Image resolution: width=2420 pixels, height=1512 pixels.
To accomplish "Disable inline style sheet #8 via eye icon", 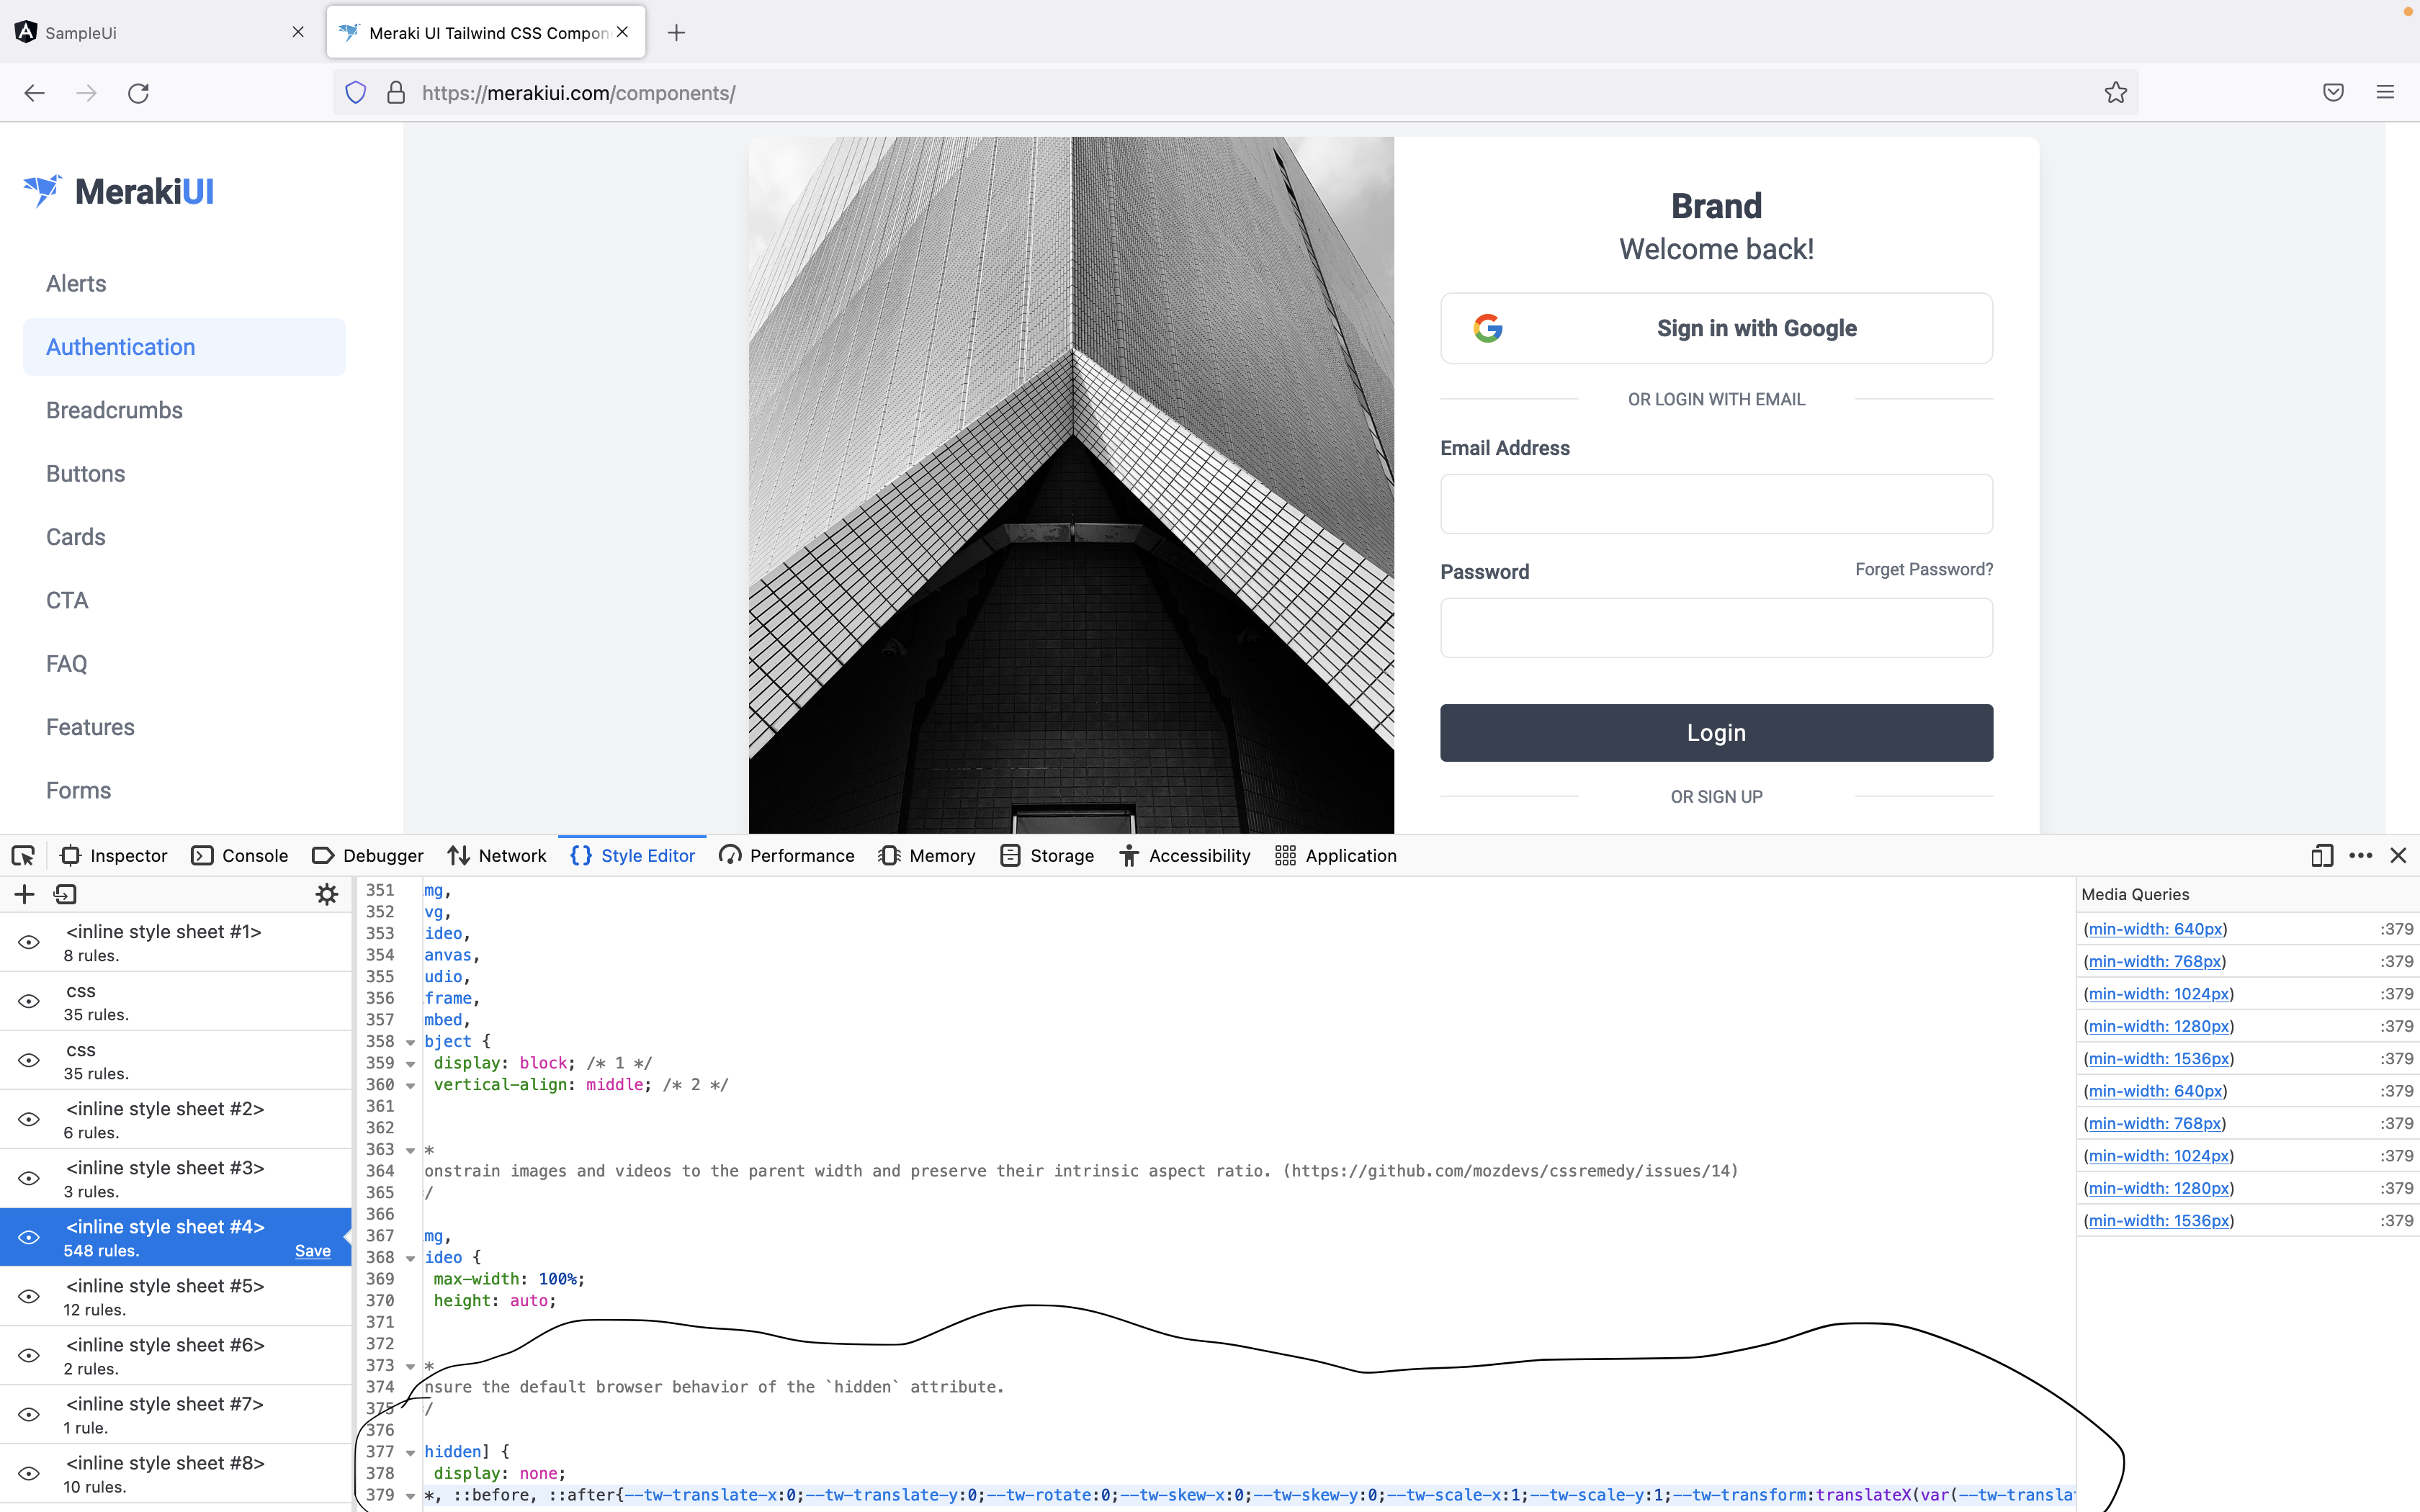I will point(29,1473).
